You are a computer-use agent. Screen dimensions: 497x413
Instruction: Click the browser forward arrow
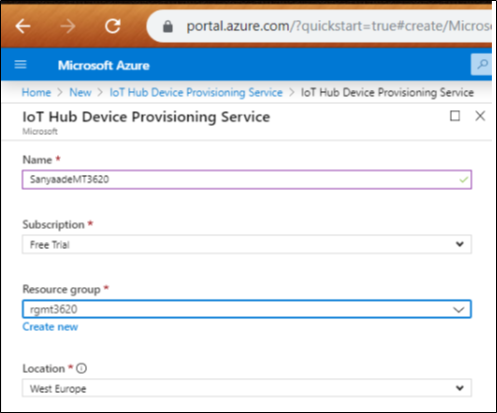(68, 26)
